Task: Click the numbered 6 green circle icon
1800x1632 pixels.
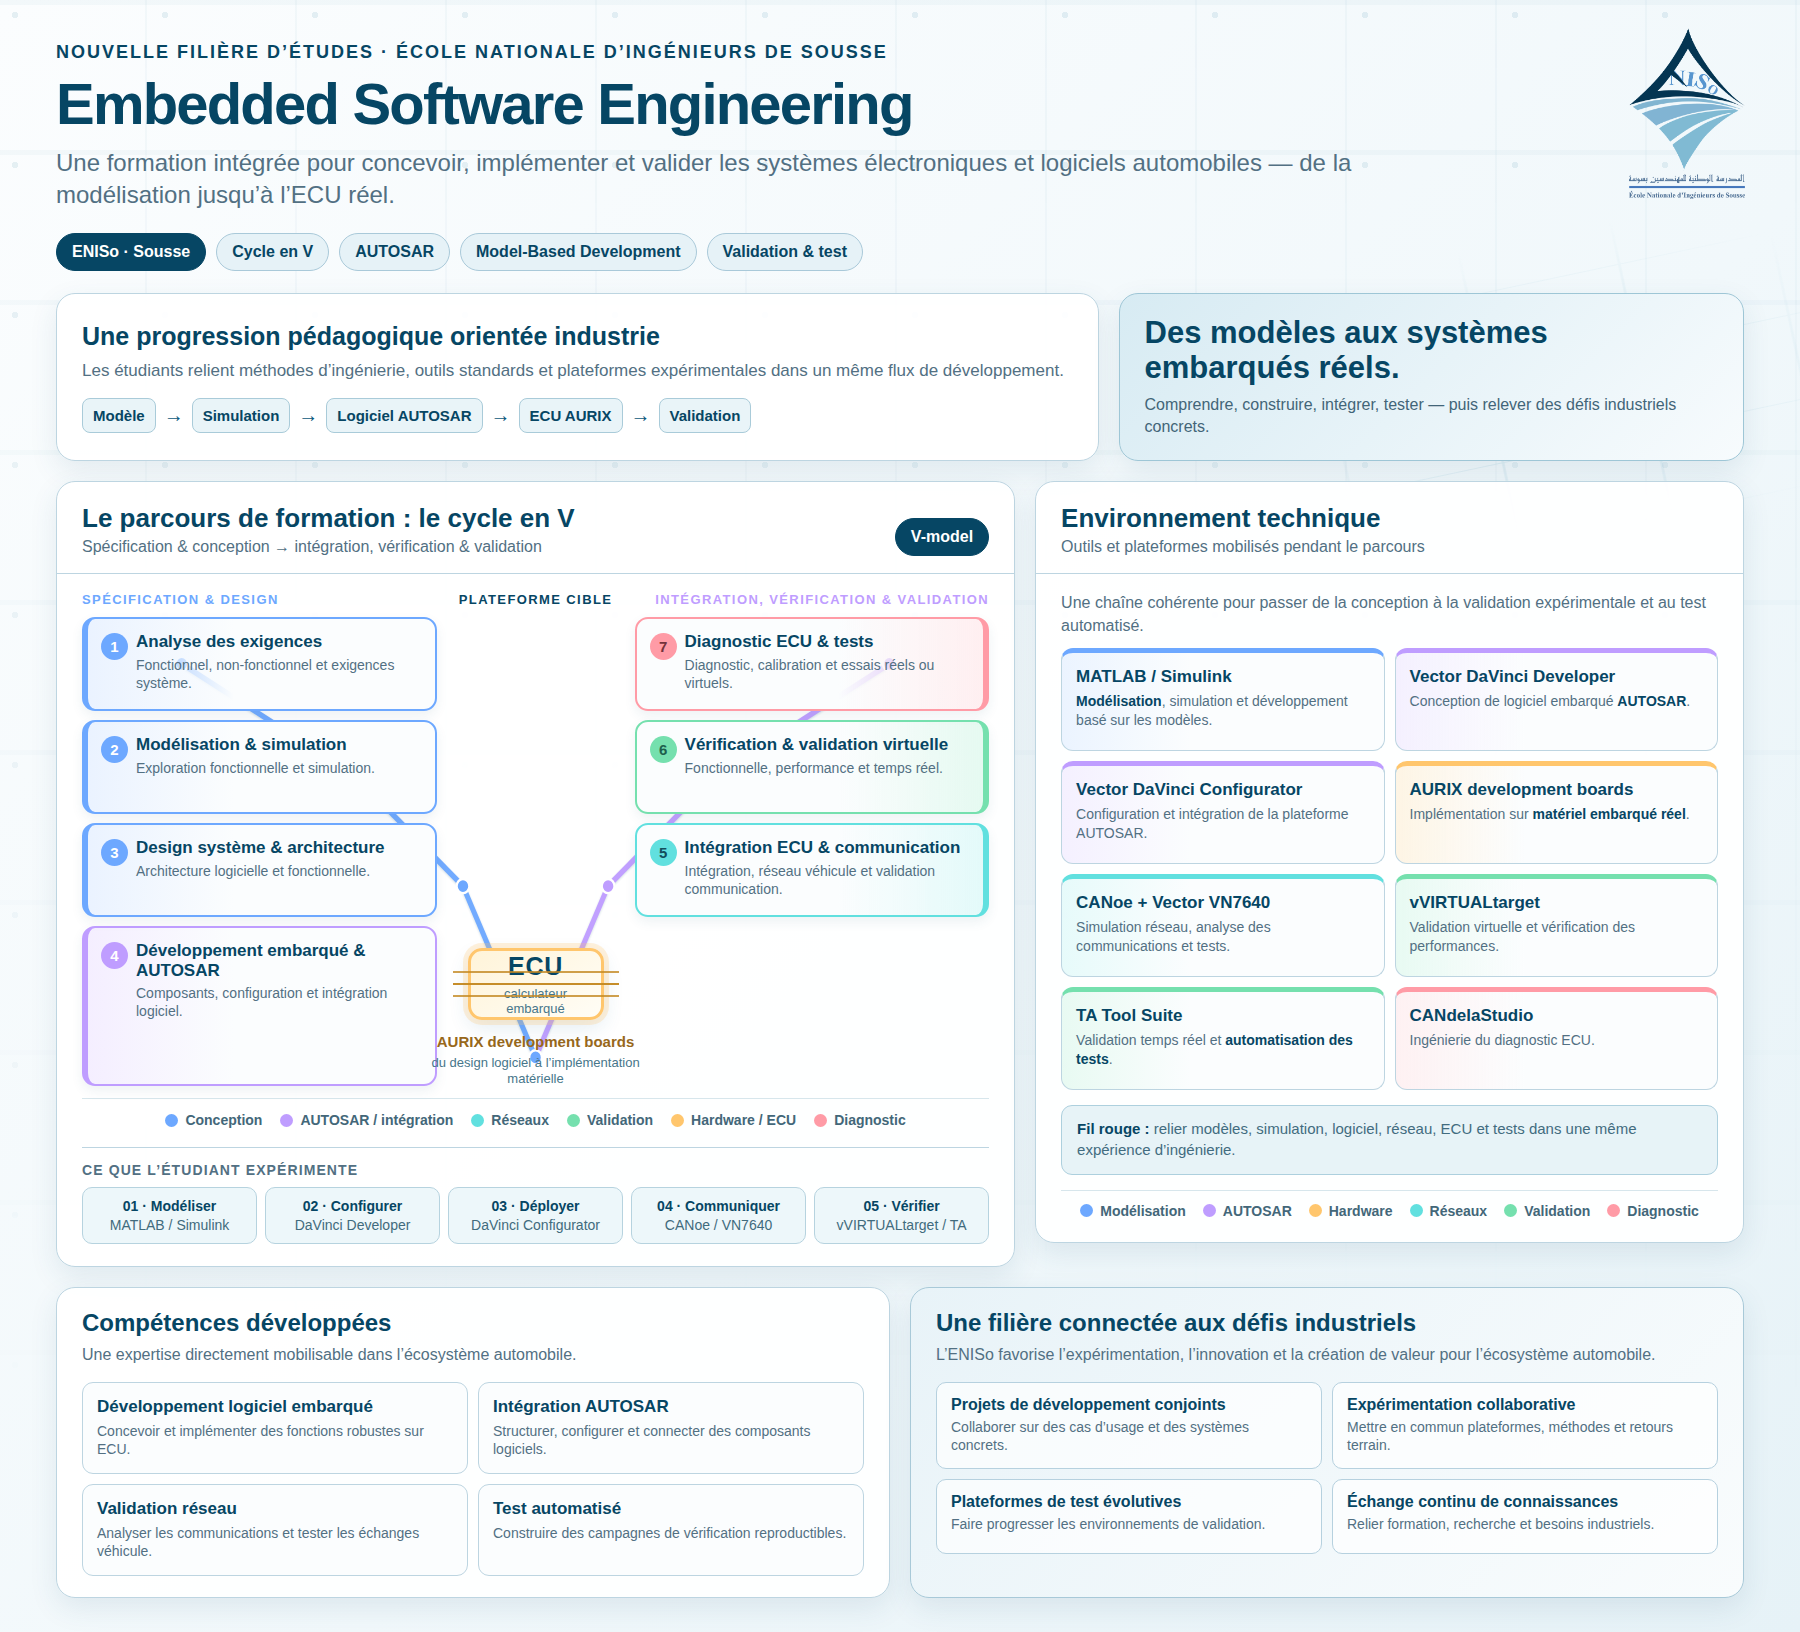Action: pyautogui.click(x=663, y=749)
